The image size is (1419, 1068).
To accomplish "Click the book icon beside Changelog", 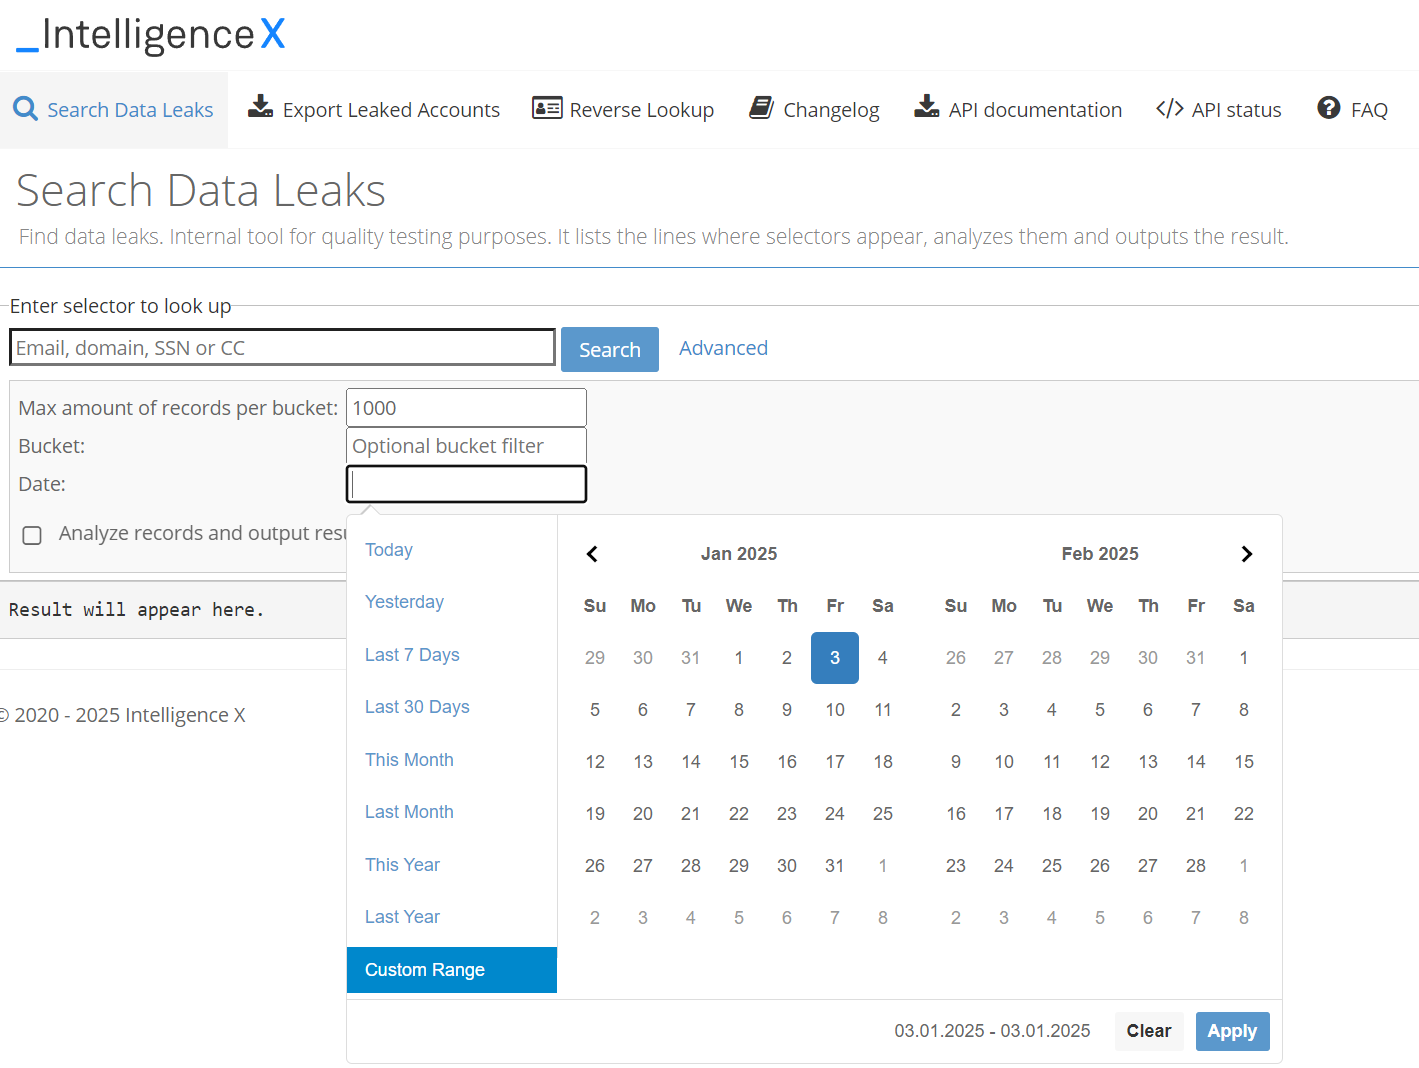I will (x=761, y=108).
